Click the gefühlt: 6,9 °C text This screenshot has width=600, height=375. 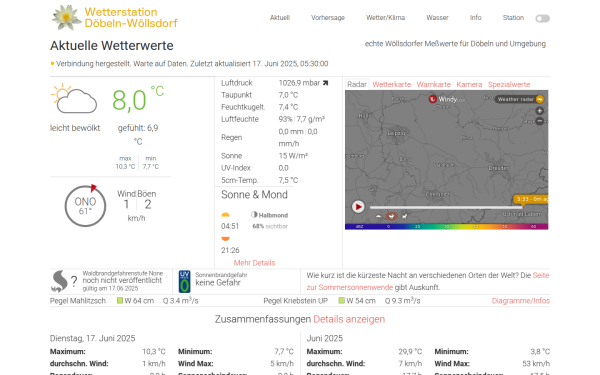coord(138,134)
